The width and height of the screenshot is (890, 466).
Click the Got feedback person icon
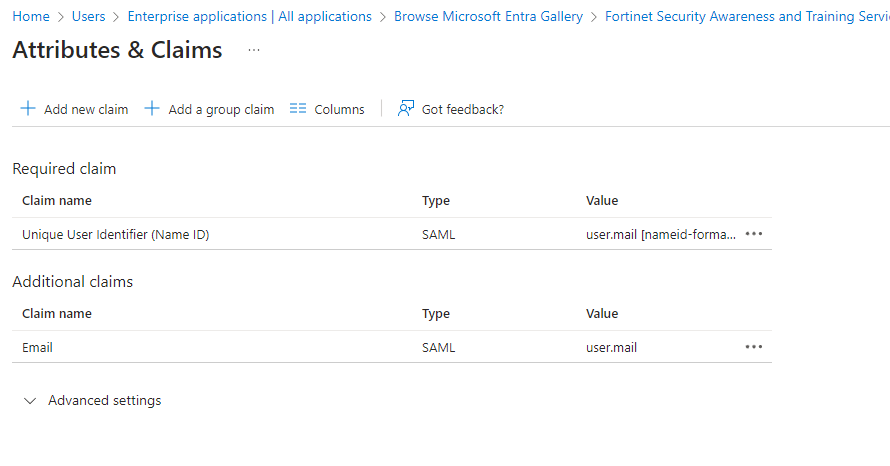(405, 109)
